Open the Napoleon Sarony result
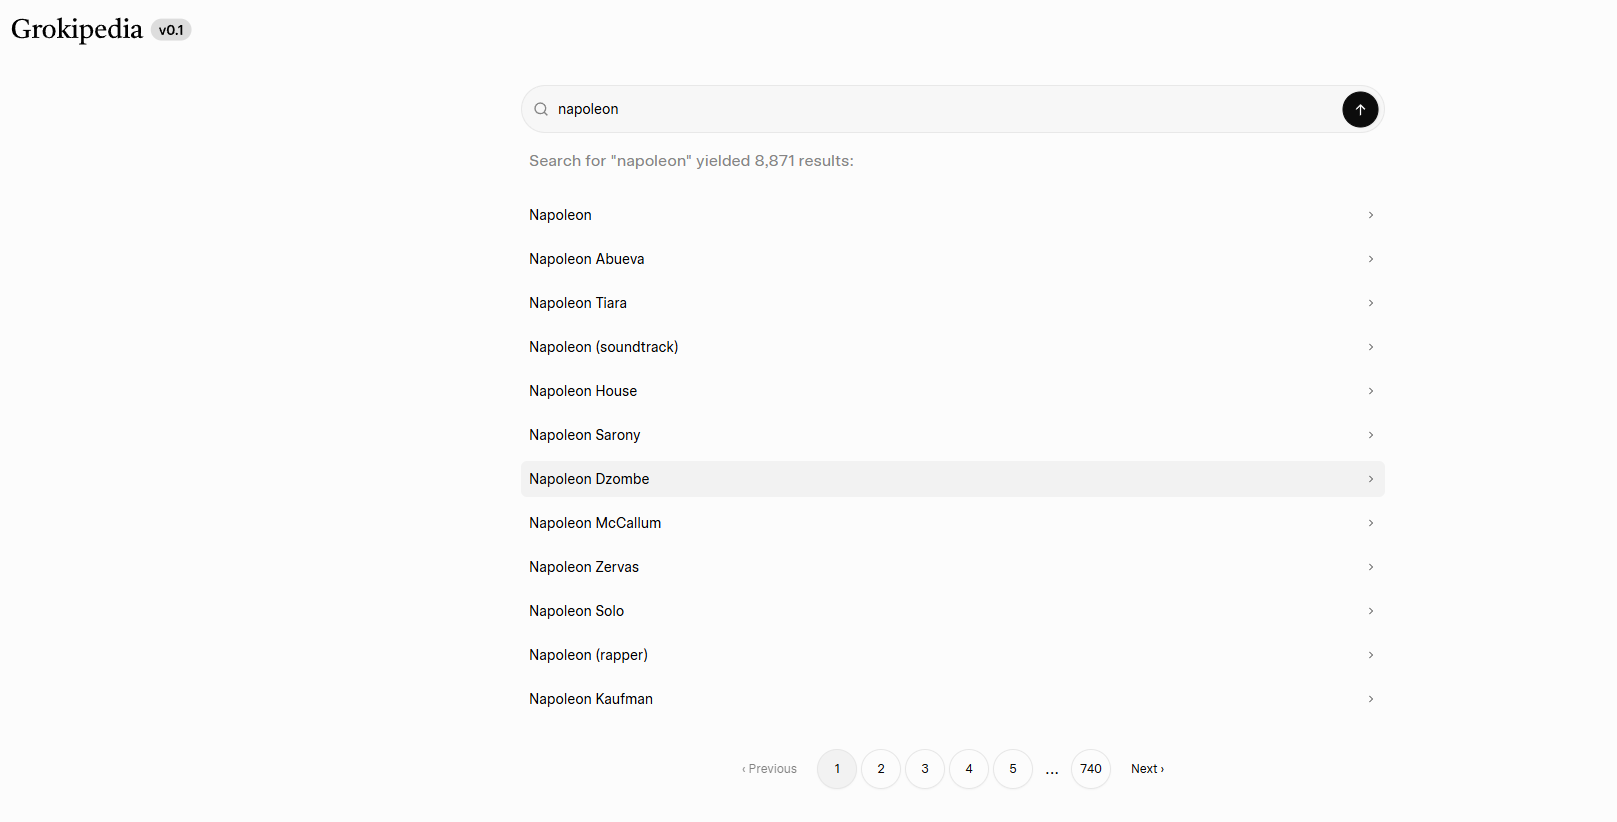Image resolution: width=1617 pixels, height=822 pixels. (x=584, y=435)
